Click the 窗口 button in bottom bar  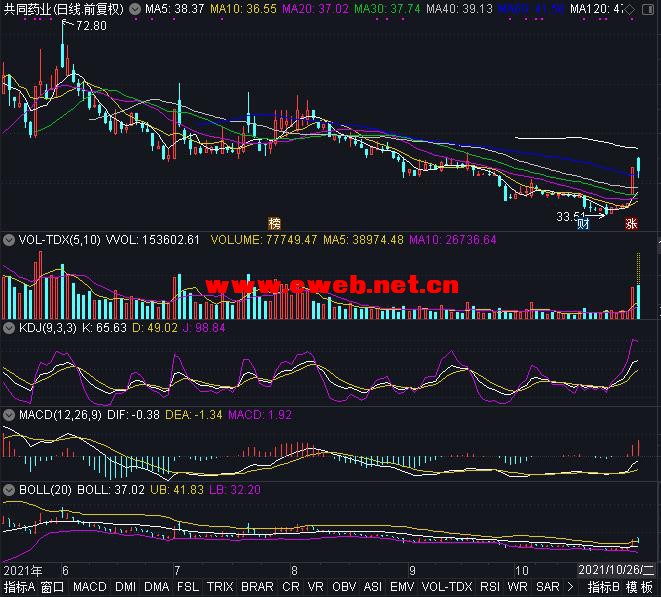pos(53,587)
